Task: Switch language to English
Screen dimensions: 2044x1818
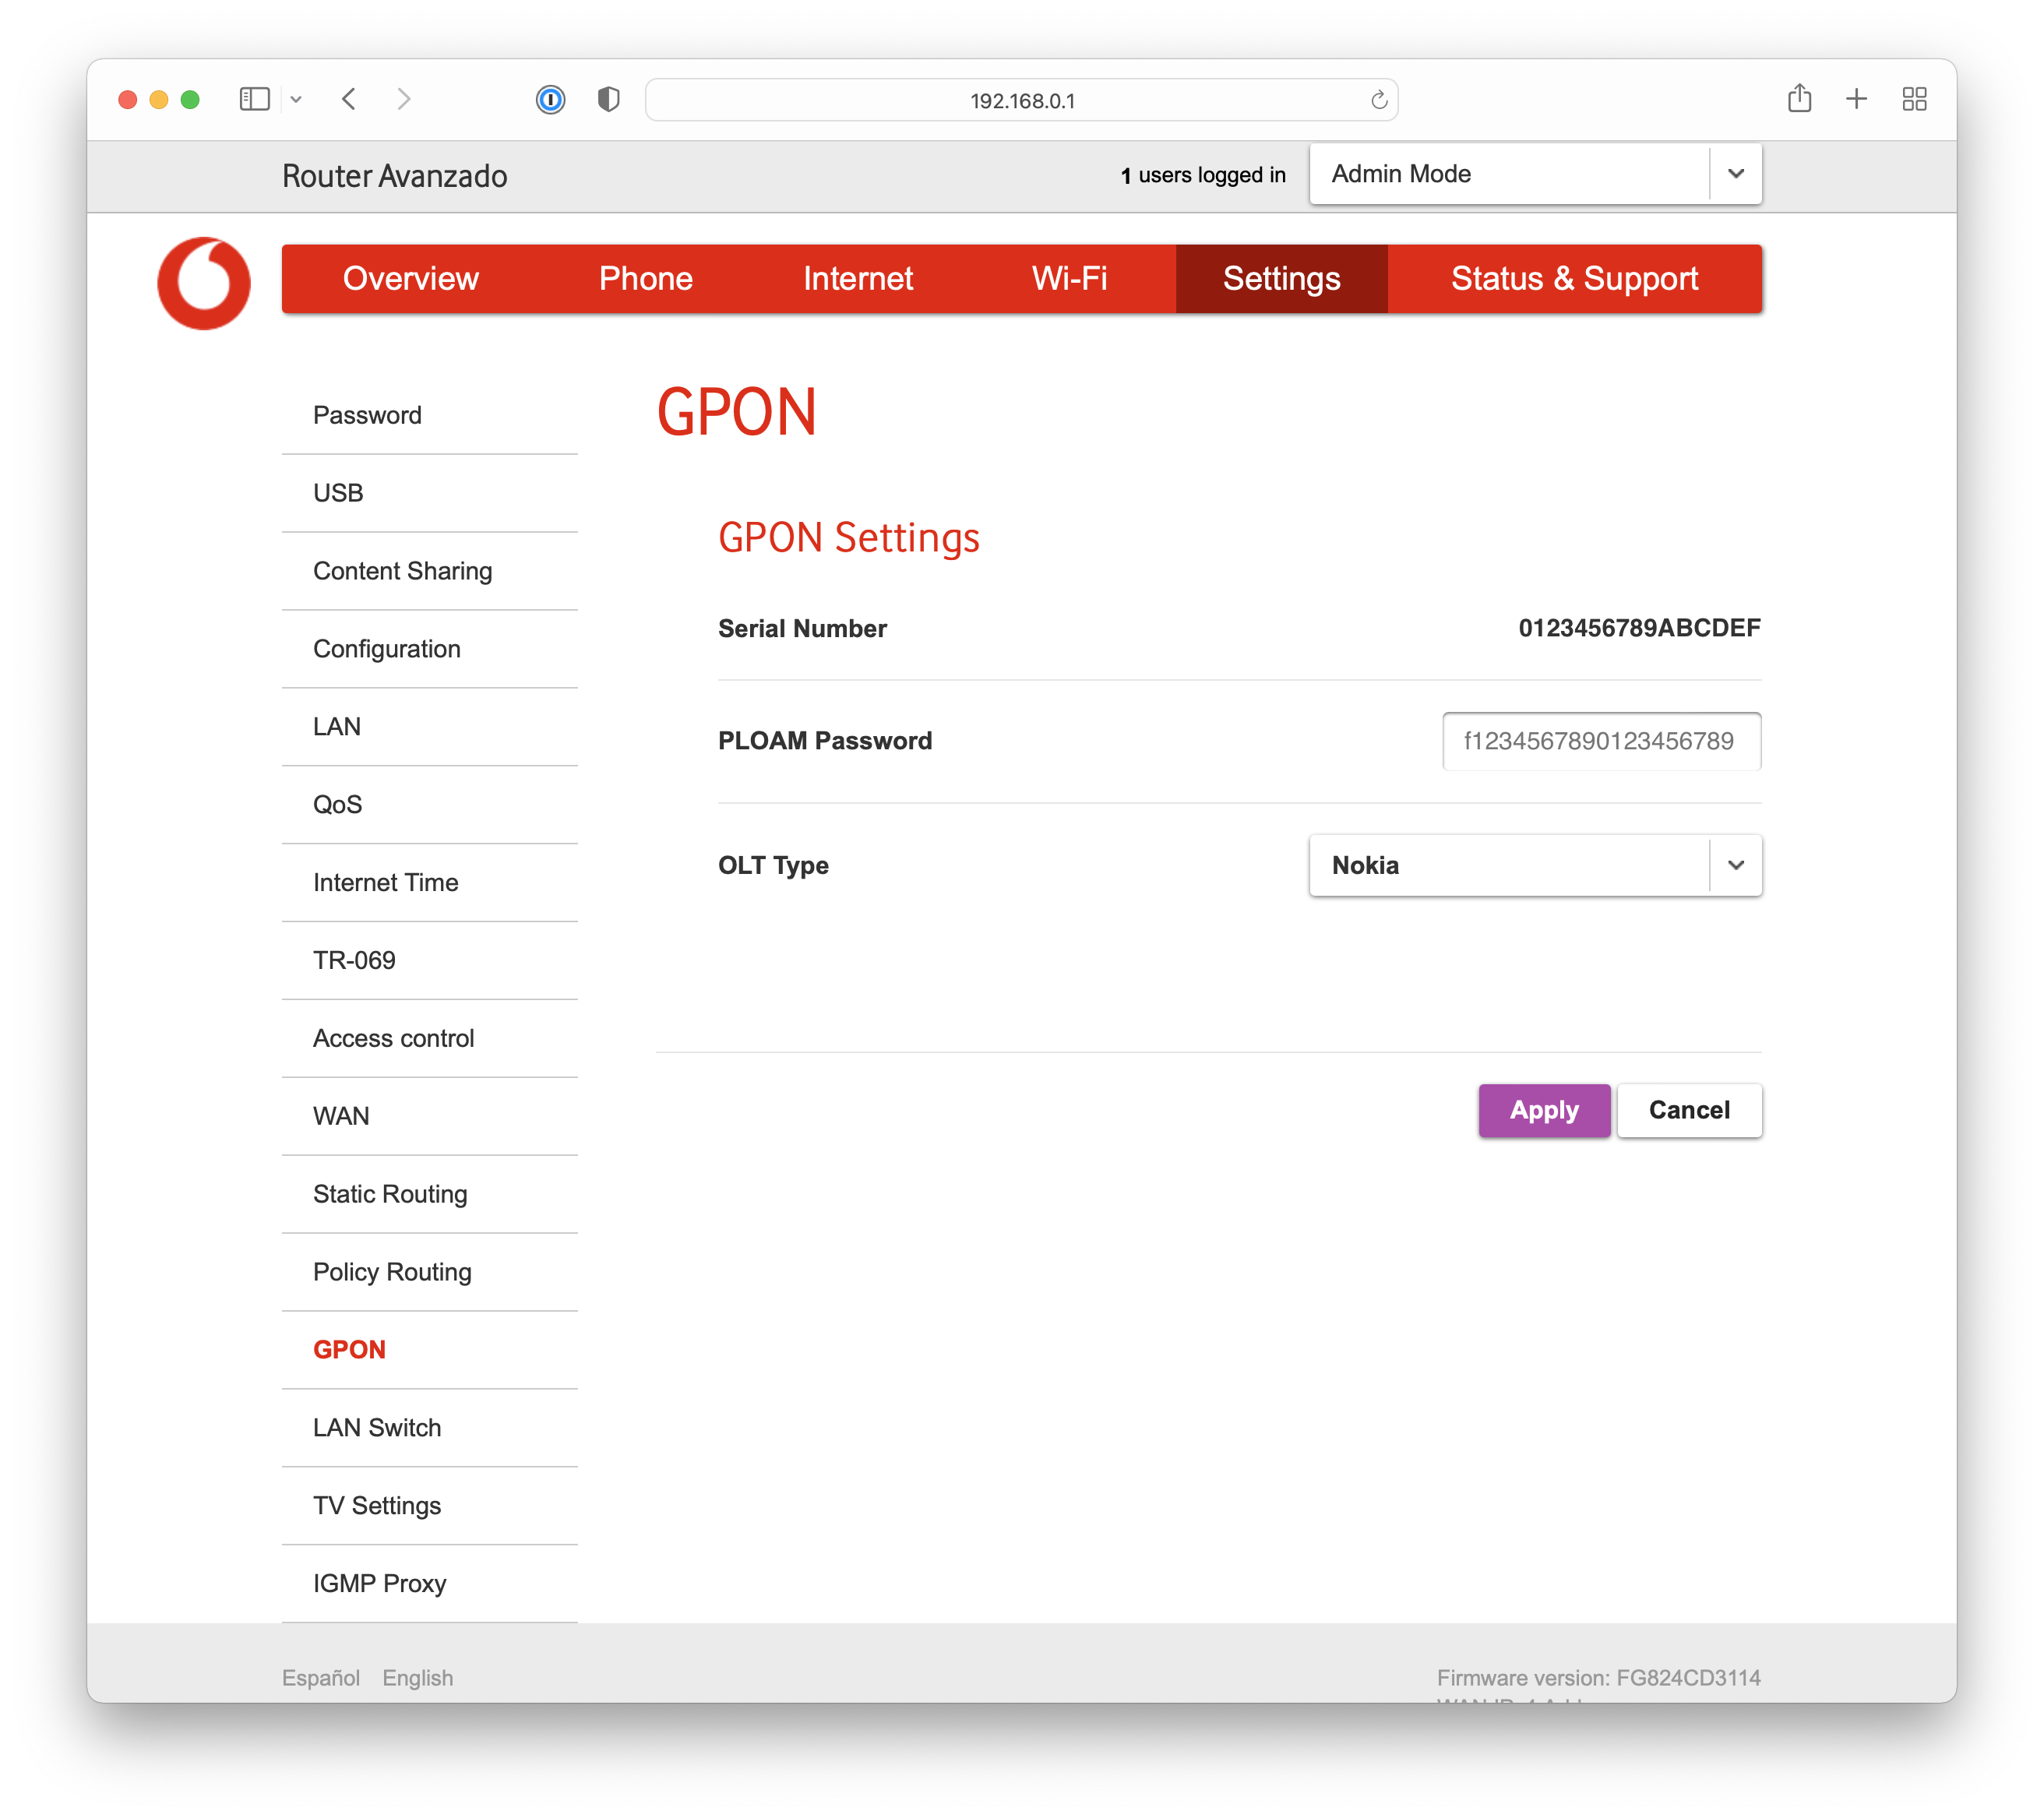Action: click(x=418, y=1678)
